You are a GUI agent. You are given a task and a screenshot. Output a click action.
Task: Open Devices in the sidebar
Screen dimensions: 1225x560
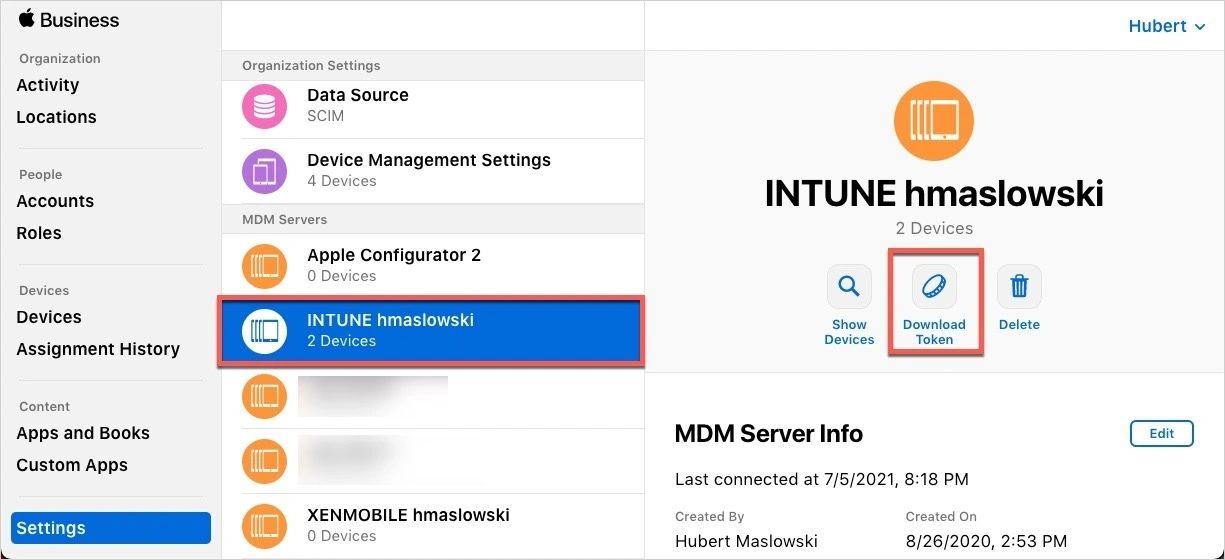49,317
